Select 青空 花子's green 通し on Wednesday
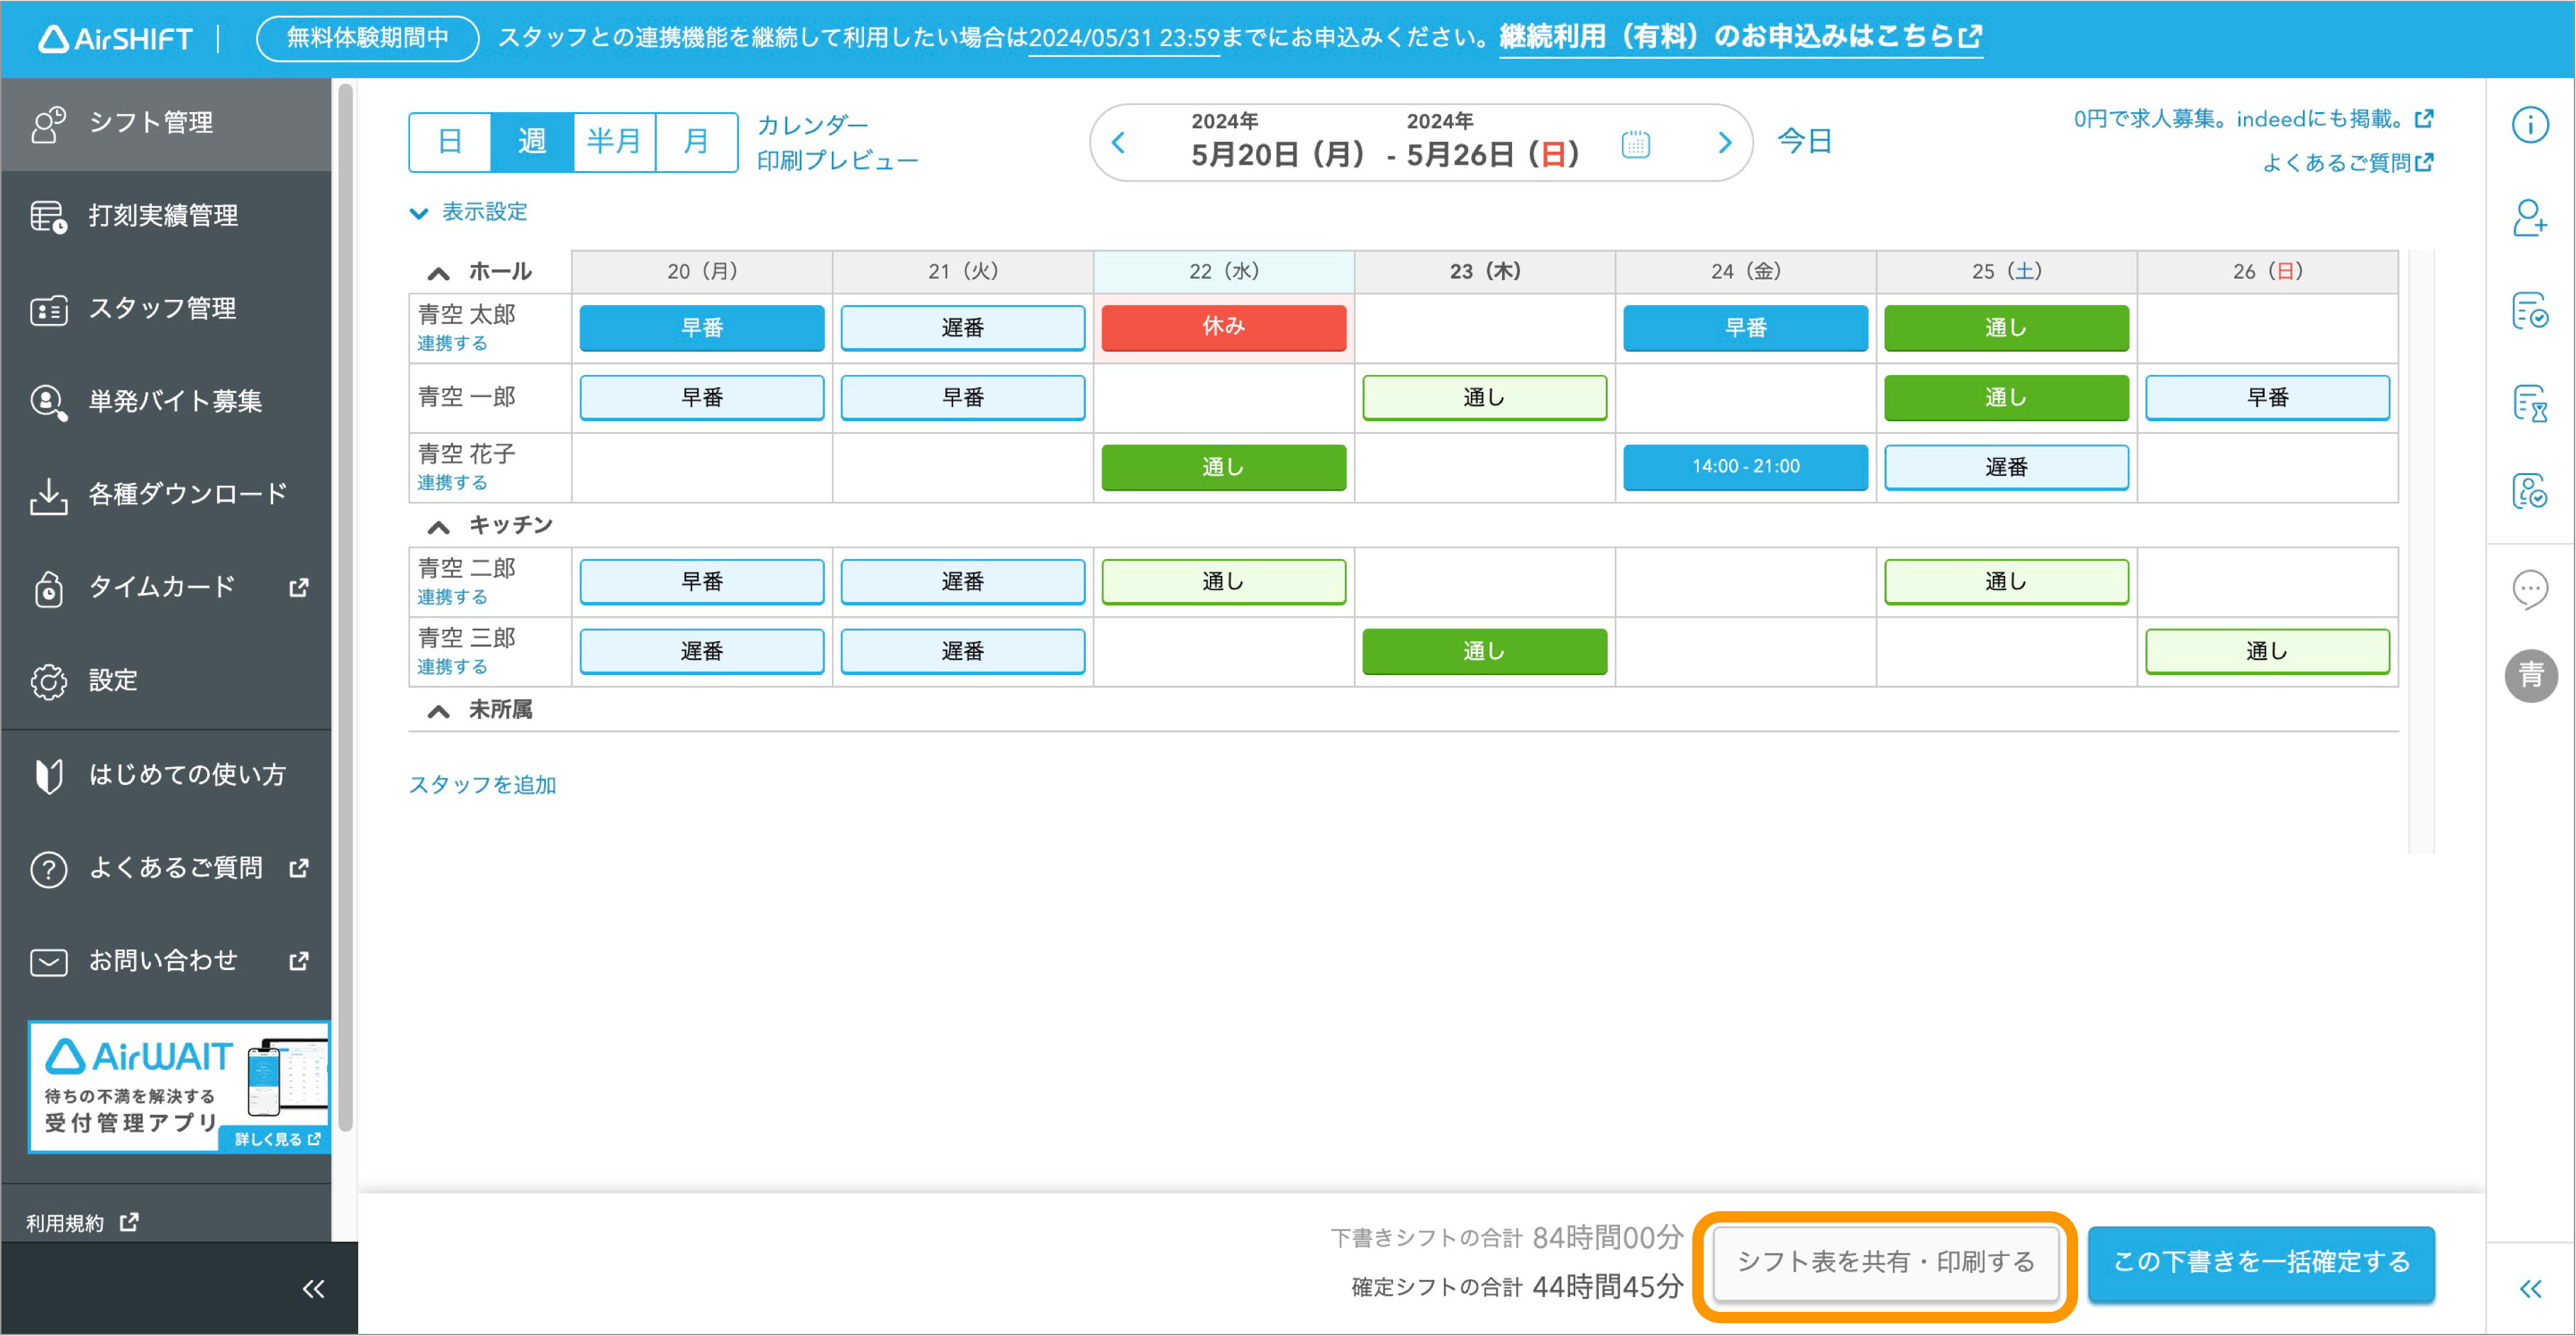Viewport: 2576px width, 1336px height. click(1223, 467)
